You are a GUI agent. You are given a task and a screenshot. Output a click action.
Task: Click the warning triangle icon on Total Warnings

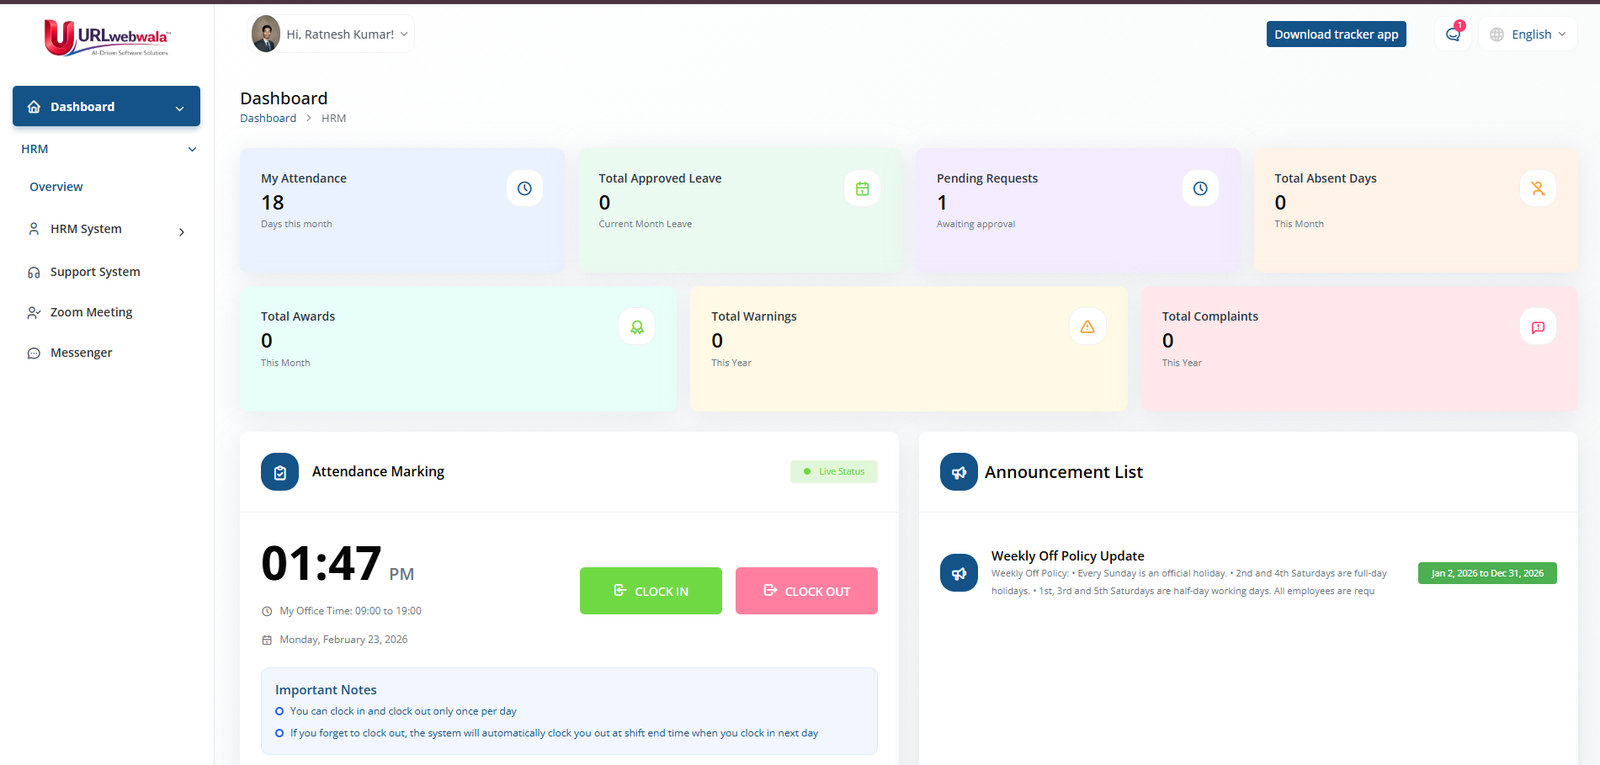1087,327
